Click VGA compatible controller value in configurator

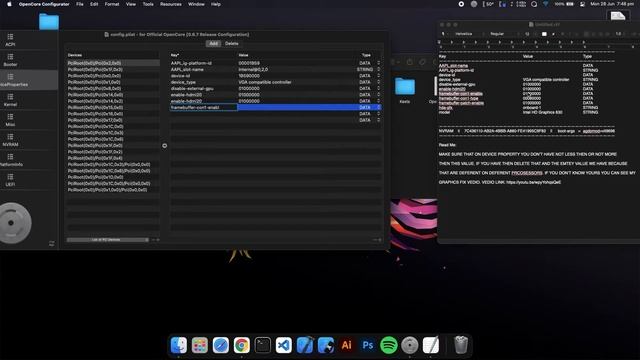pyautogui.click(x=265, y=82)
